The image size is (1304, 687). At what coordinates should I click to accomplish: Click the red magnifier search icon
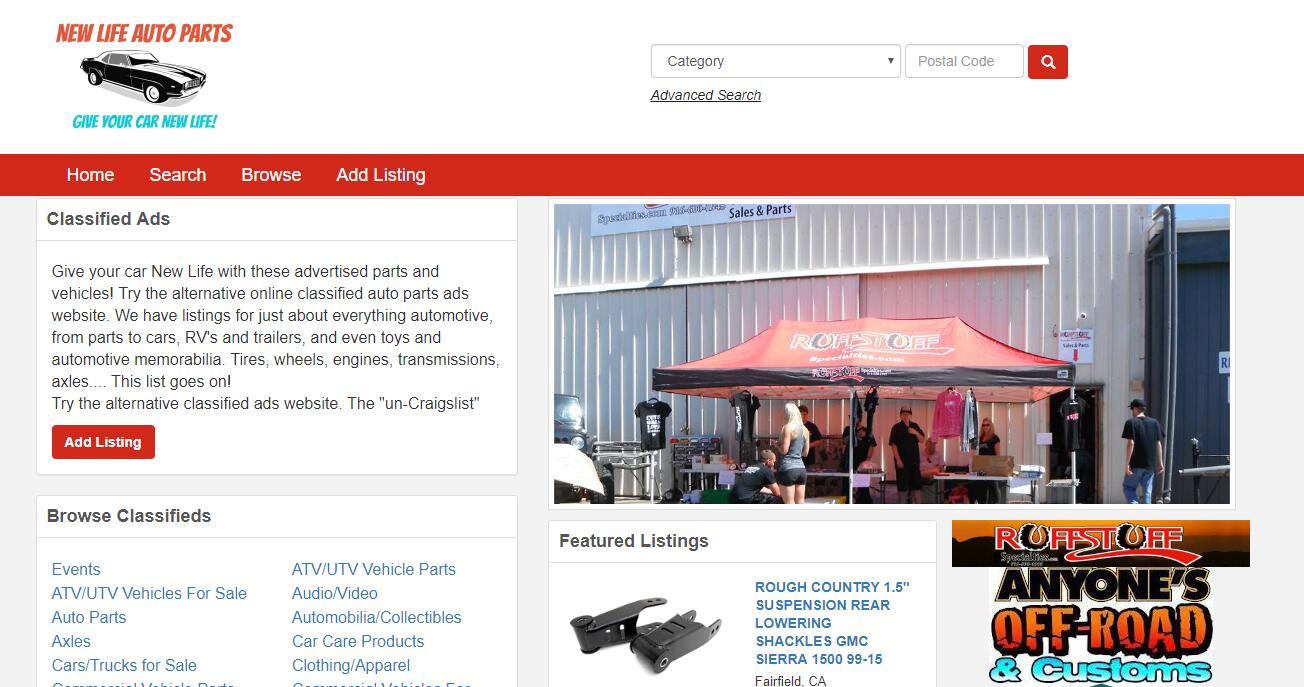click(1048, 61)
